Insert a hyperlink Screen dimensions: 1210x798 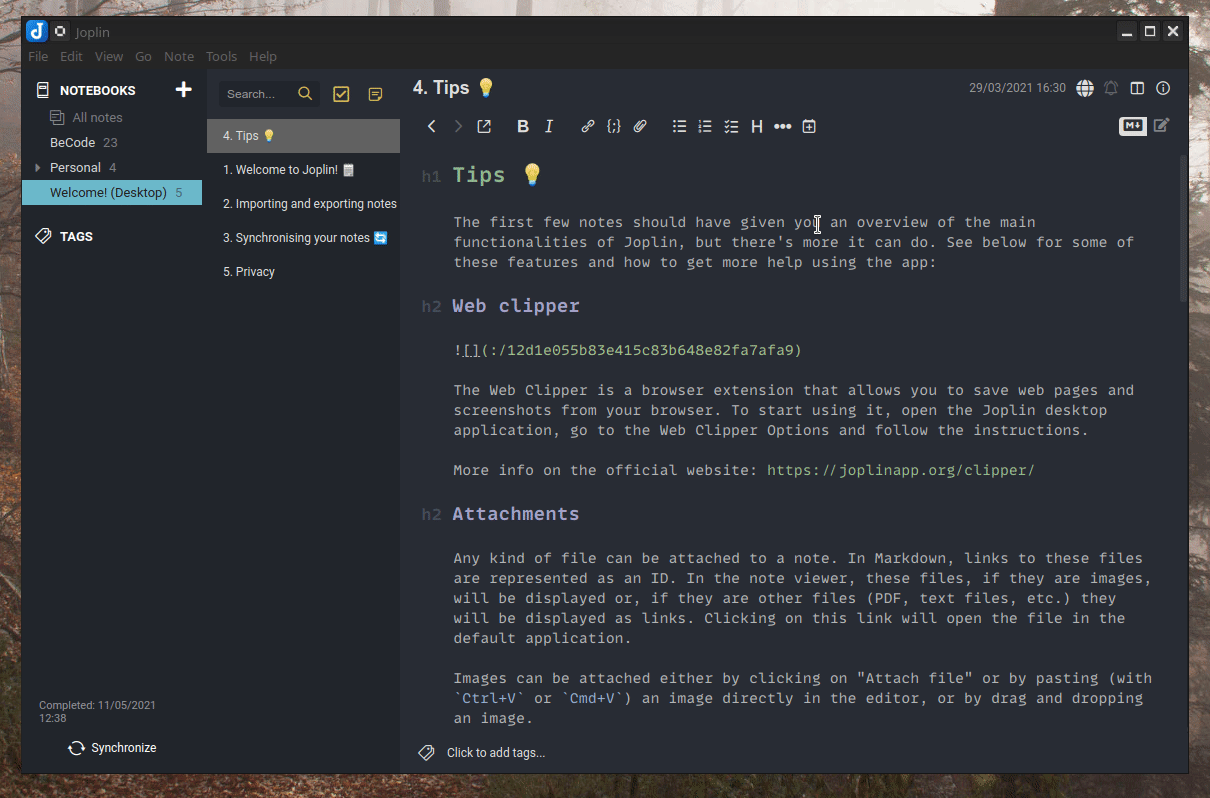coord(588,126)
